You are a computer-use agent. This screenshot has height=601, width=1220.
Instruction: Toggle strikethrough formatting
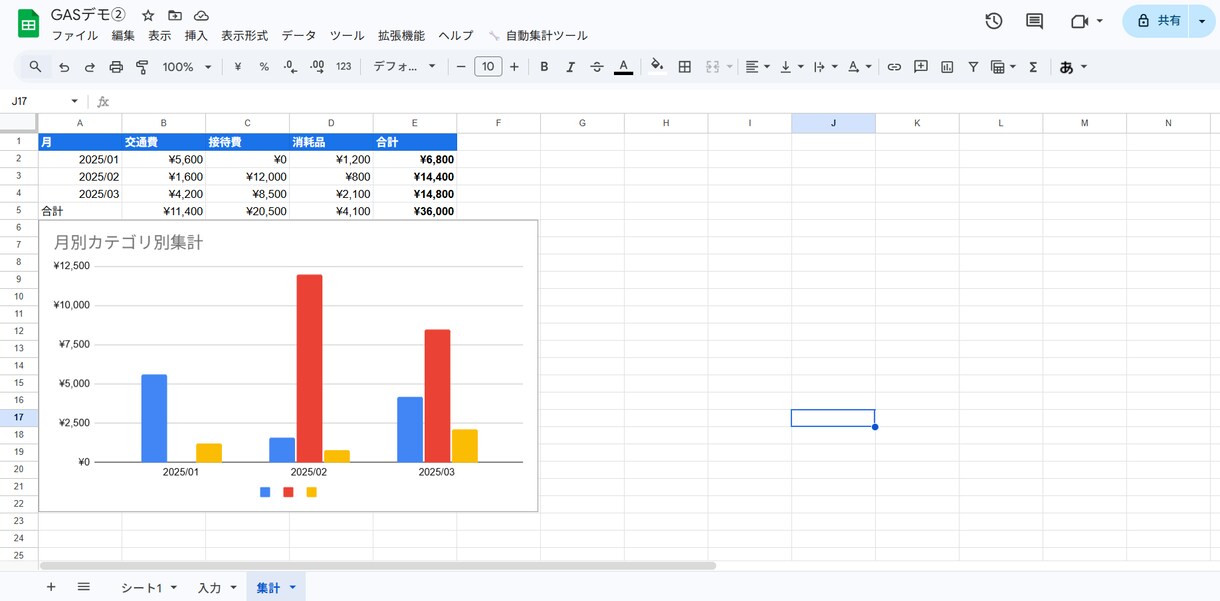(597, 67)
